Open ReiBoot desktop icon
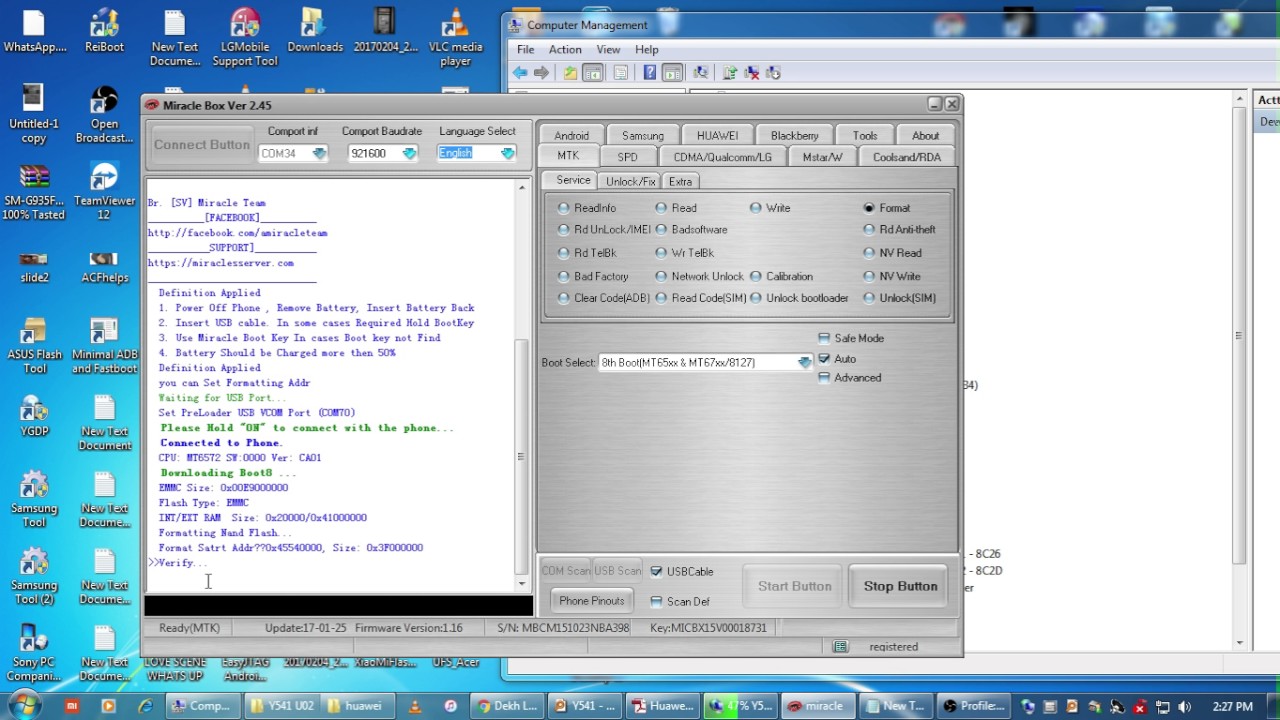Image resolution: width=1280 pixels, height=720 pixels. (x=104, y=31)
